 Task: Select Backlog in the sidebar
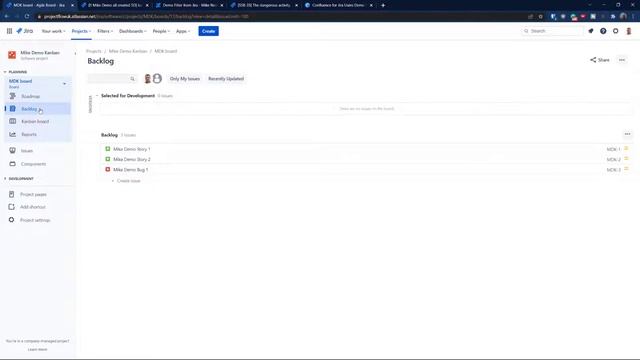click(38, 109)
